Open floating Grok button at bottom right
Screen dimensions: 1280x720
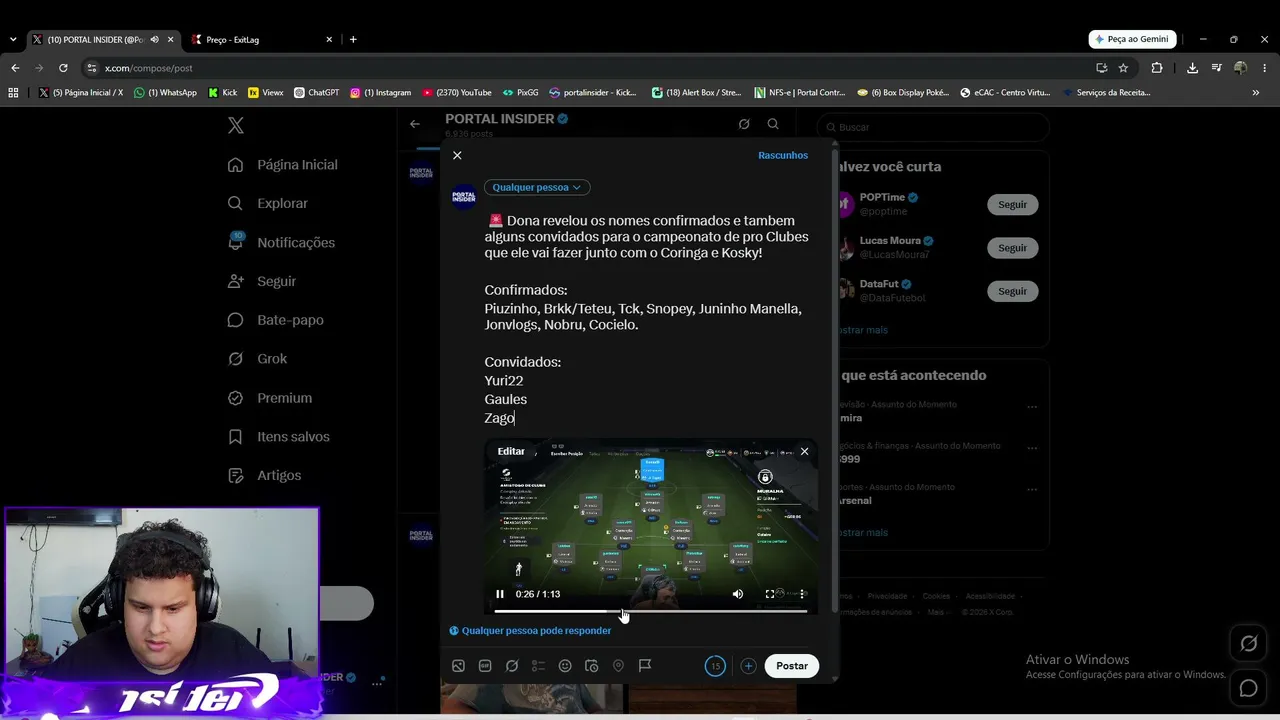pyautogui.click(x=1249, y=644)
